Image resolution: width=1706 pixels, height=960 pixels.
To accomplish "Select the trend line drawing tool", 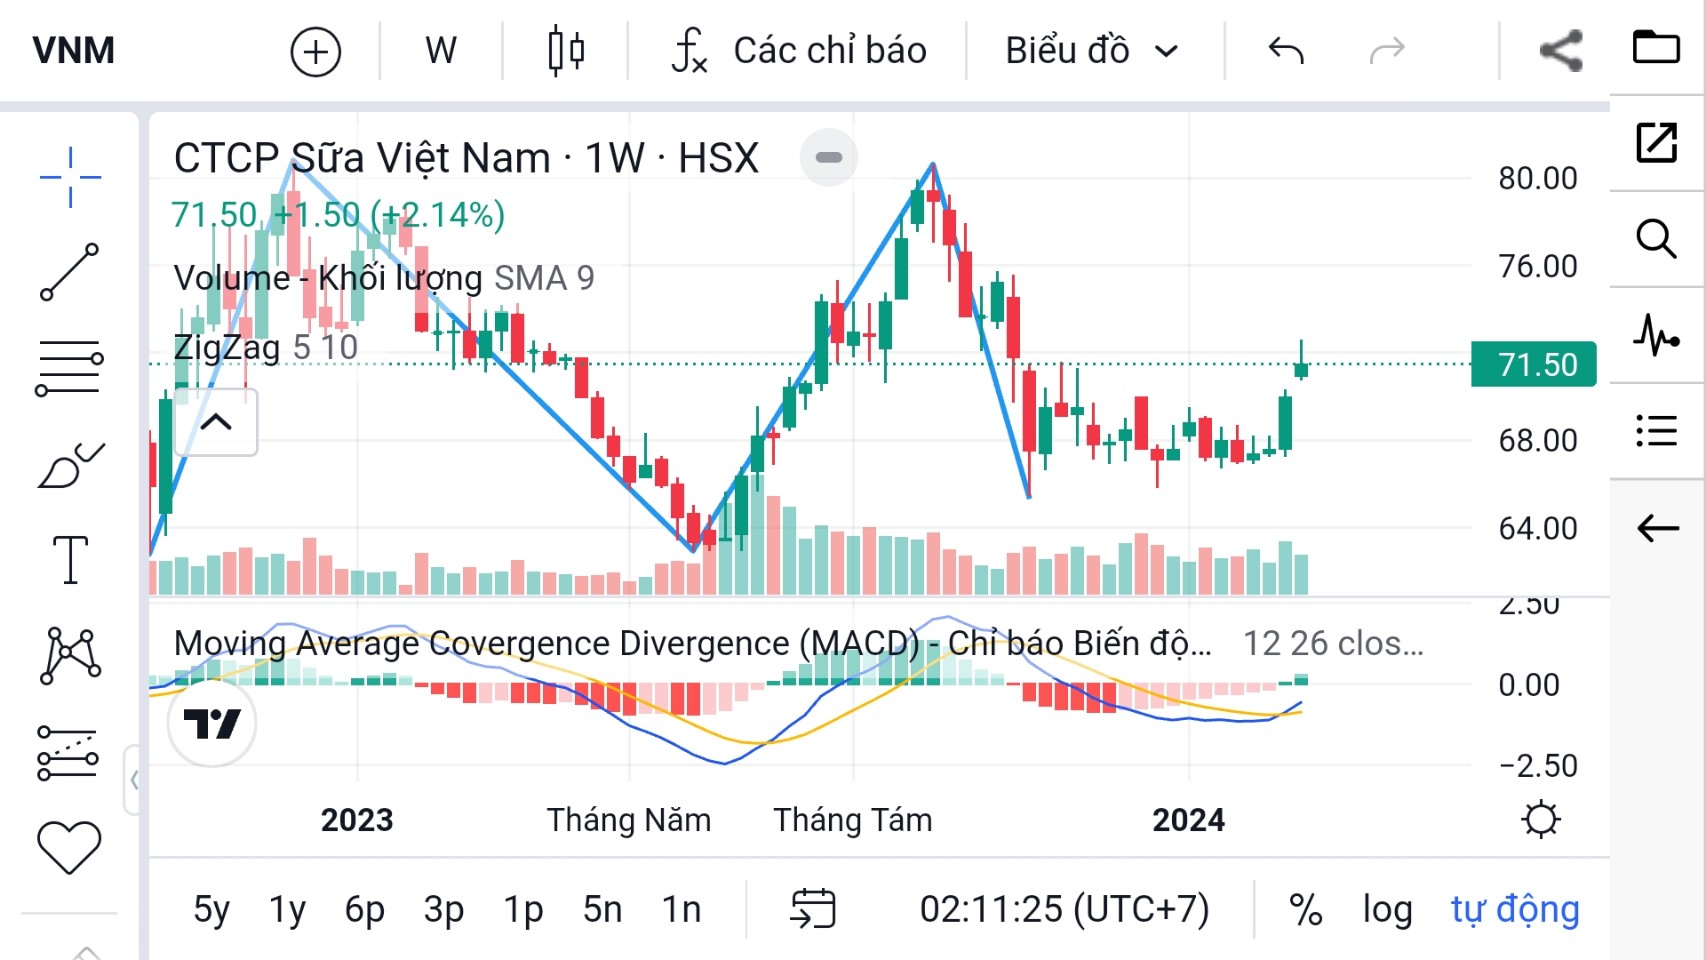I will [x=70, y=272].
